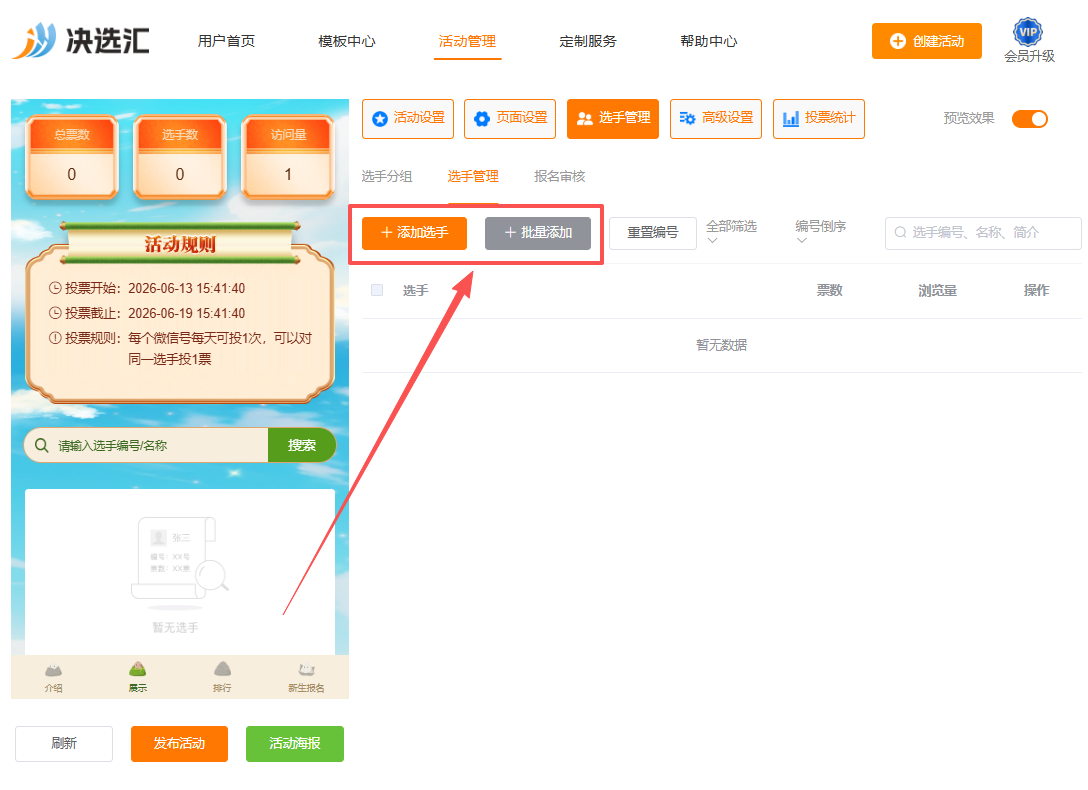Click the gray 批量添加 button
The height and width of the screenshot is (790, 1088).
pos(538,233)
